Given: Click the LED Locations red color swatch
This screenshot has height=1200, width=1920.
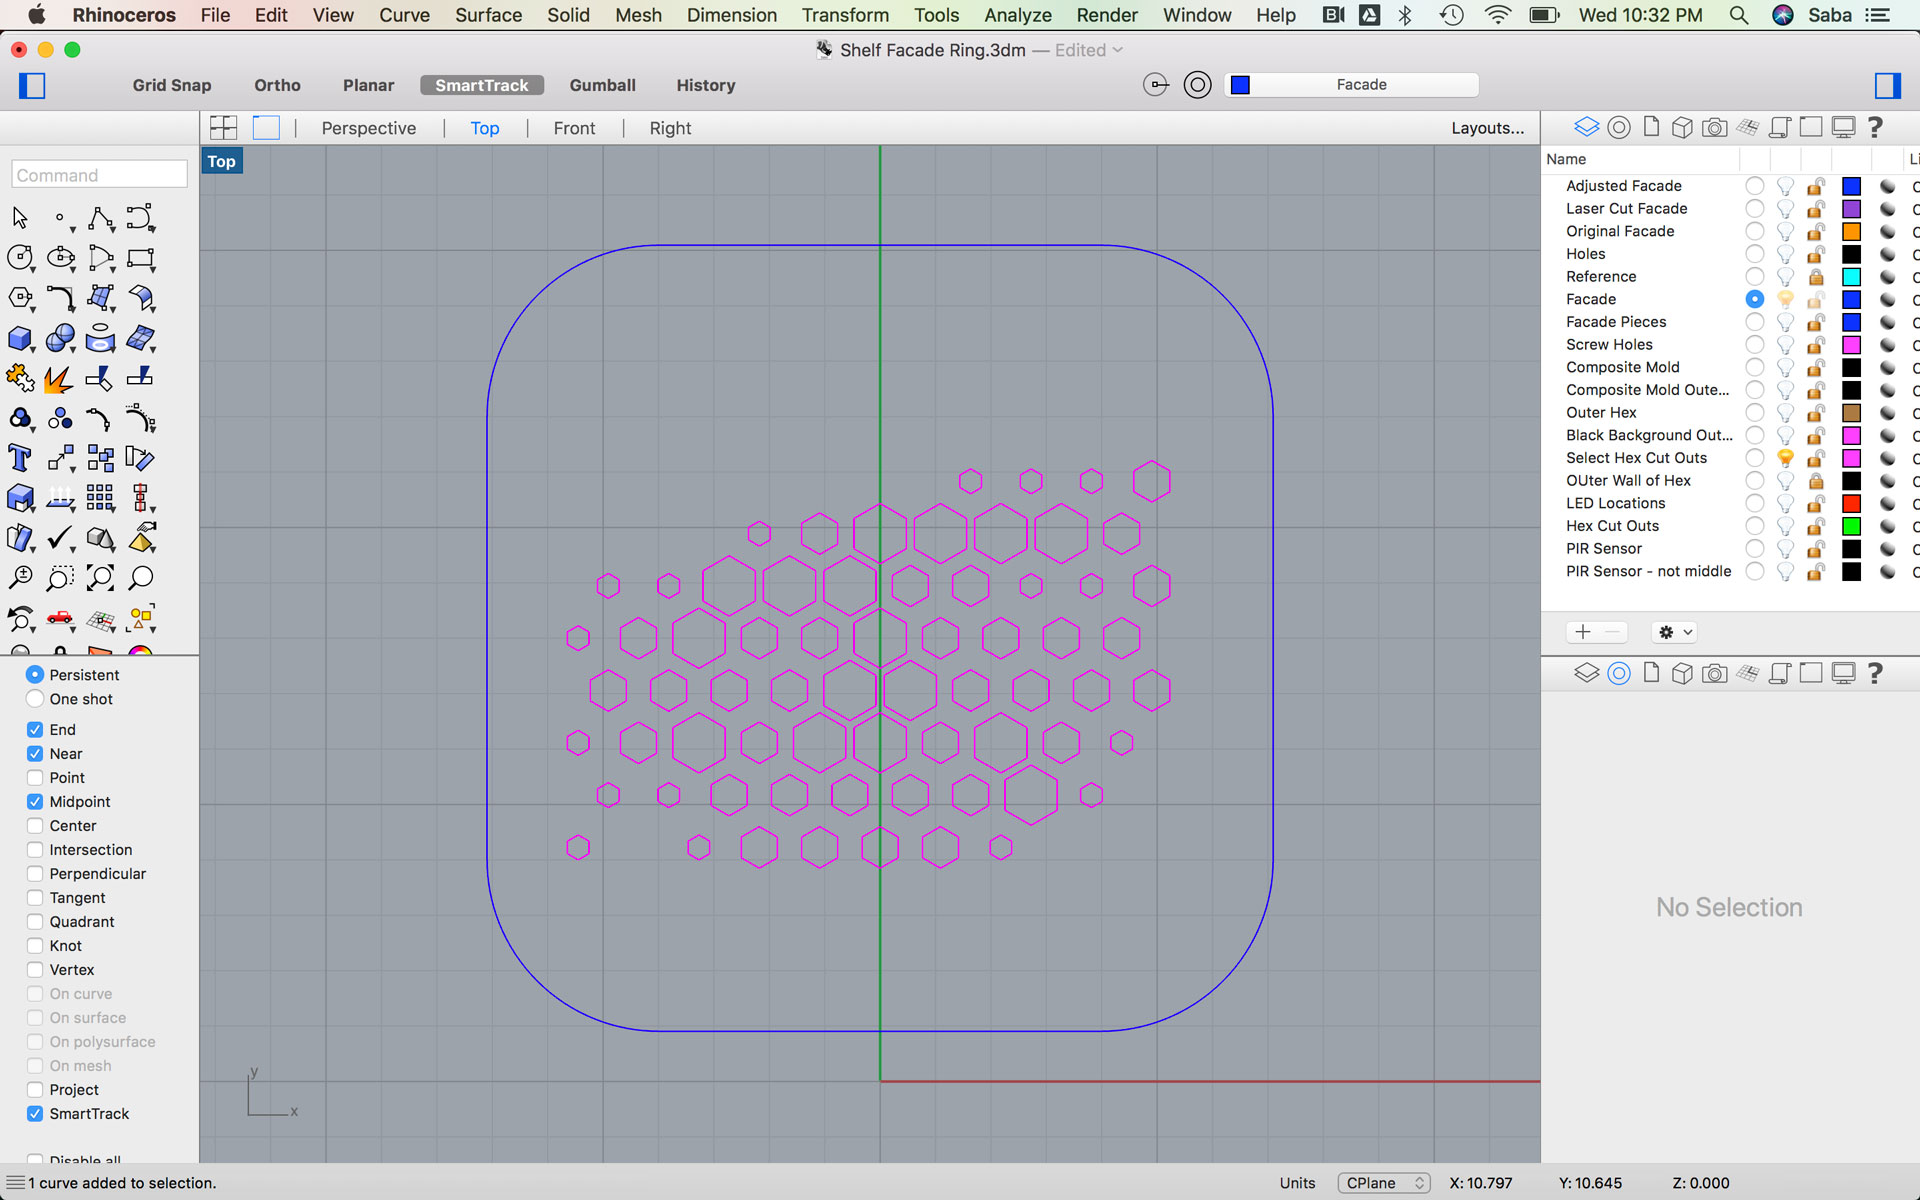Looking at the screenshot, I should (1851, 503).
